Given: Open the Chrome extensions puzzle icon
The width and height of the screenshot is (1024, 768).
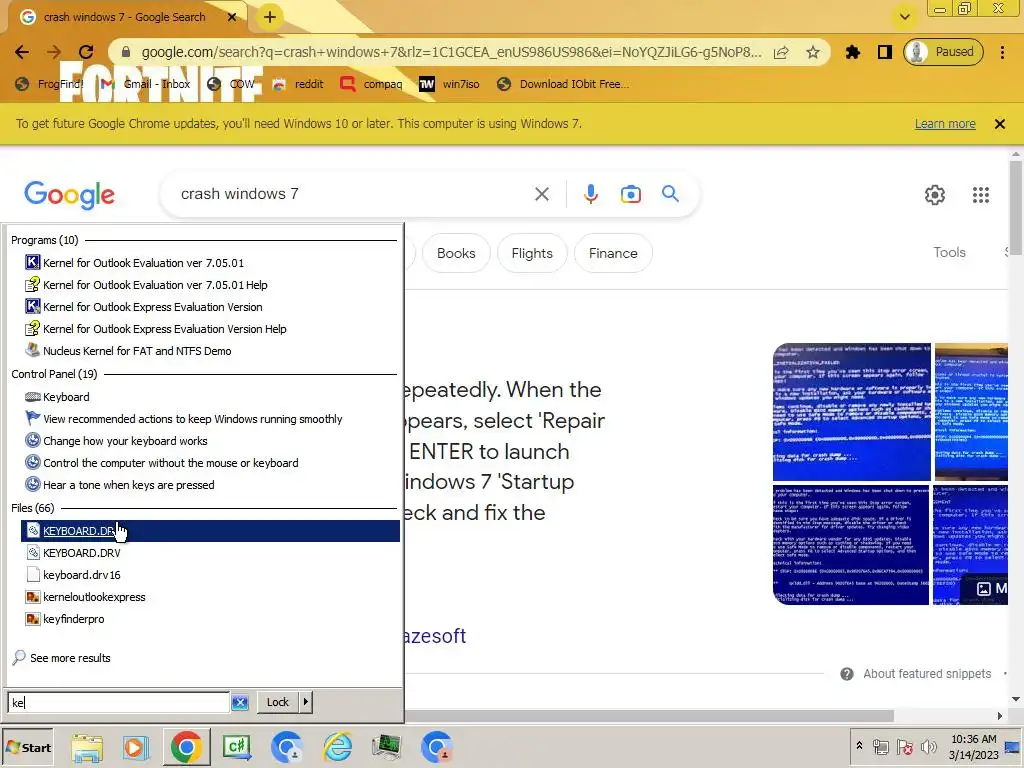Looking at the screenshot, I should click(x=853, y=52).
